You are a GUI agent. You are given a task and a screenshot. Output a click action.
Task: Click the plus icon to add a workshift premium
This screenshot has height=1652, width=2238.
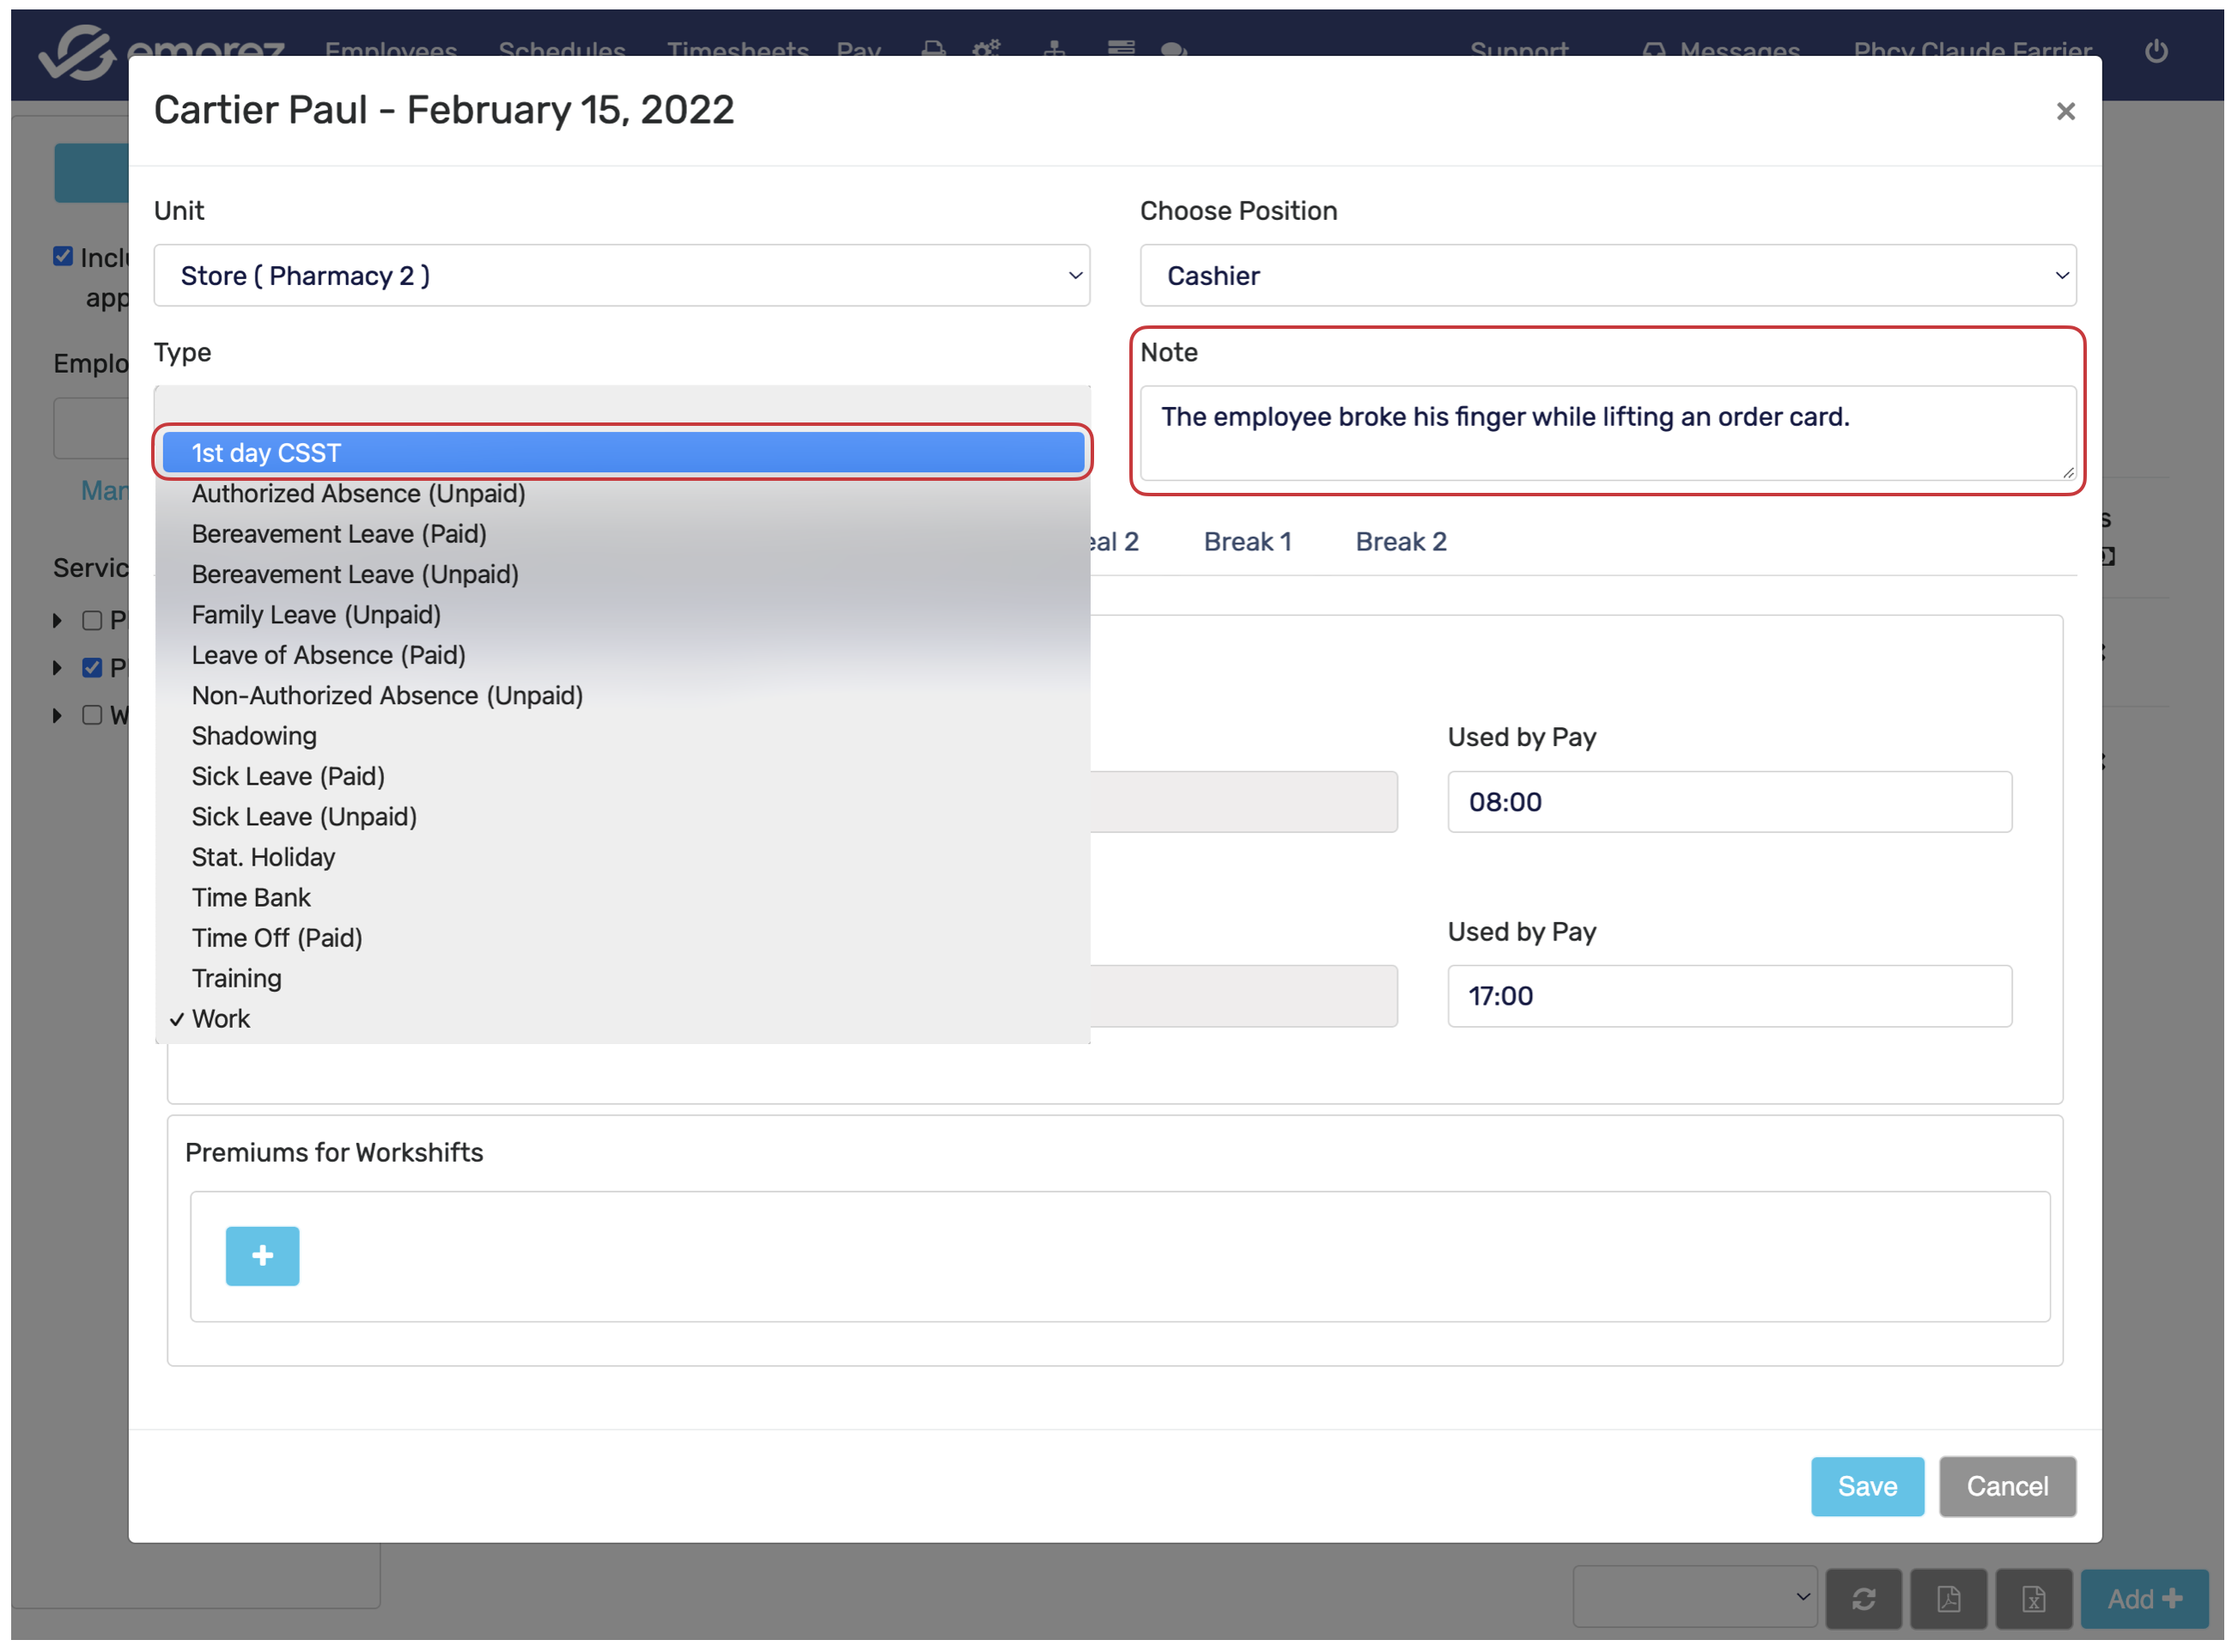pos(262,1256)
